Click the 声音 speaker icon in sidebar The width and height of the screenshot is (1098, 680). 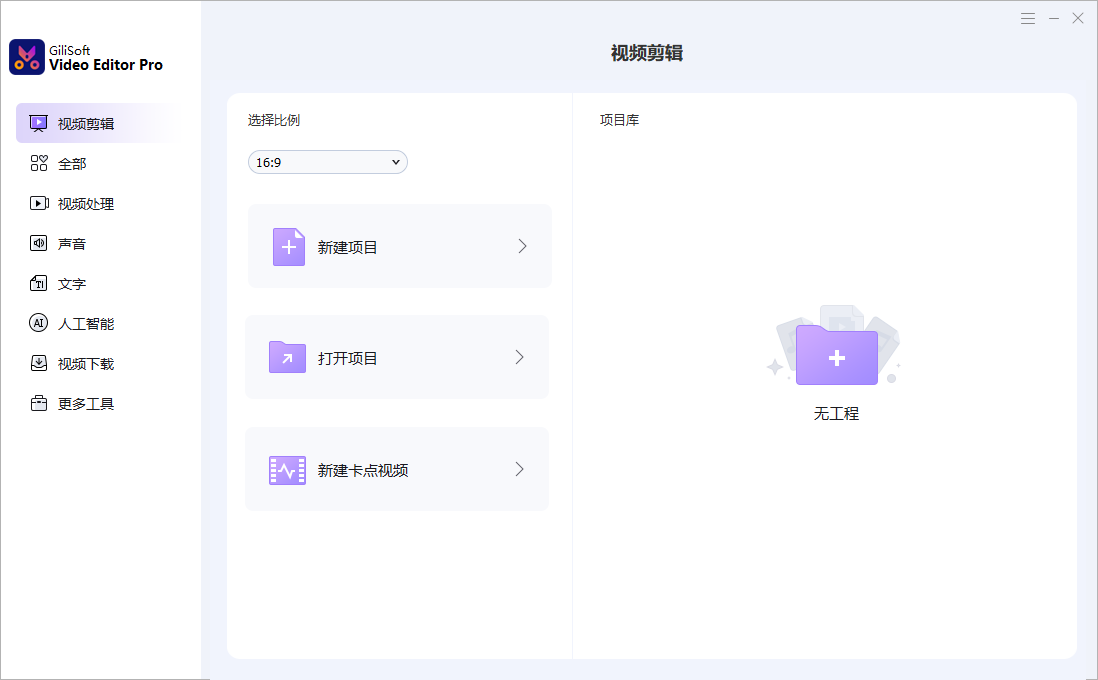click(39, 244)
